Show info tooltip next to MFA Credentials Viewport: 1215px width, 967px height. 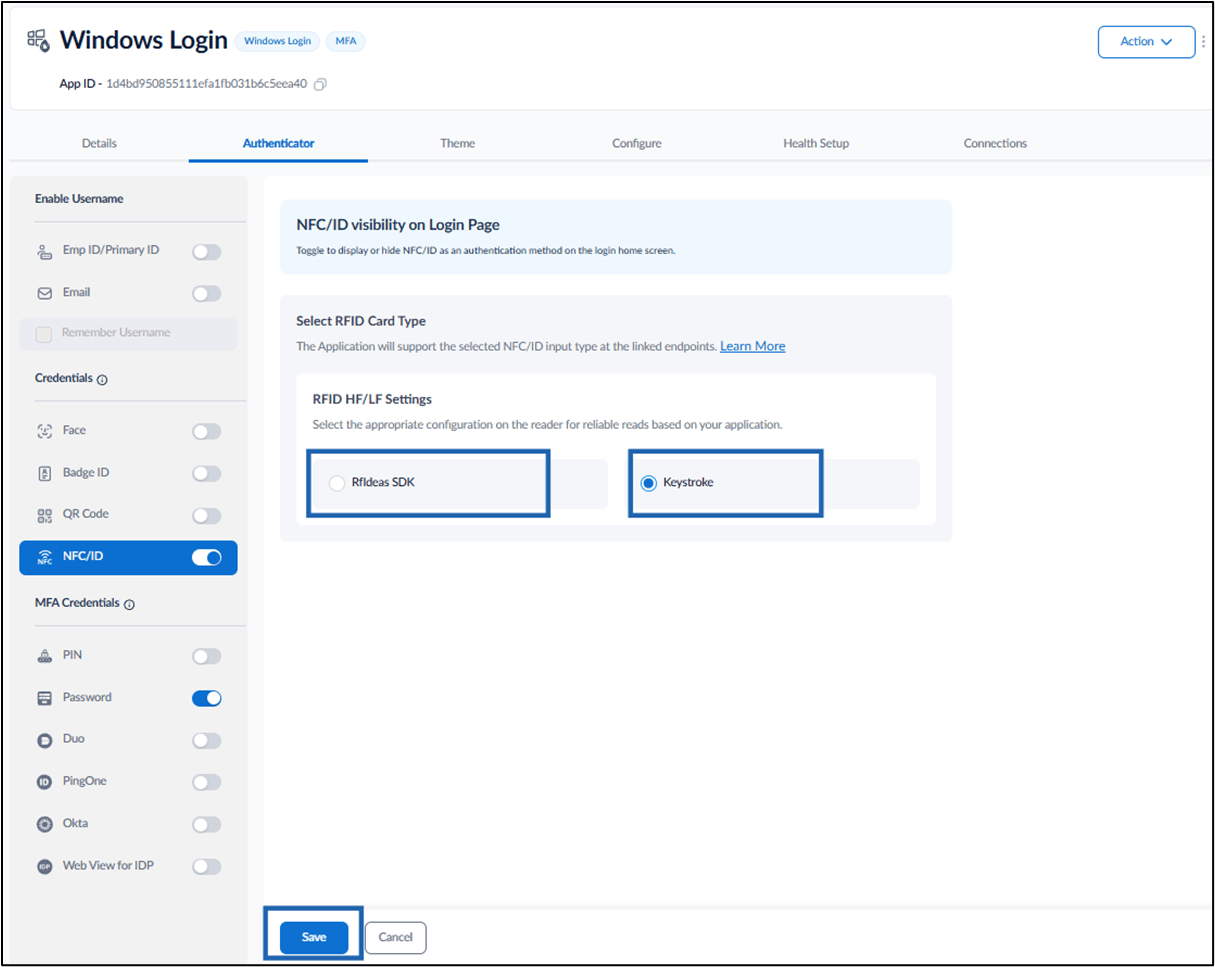click(130, 605)
